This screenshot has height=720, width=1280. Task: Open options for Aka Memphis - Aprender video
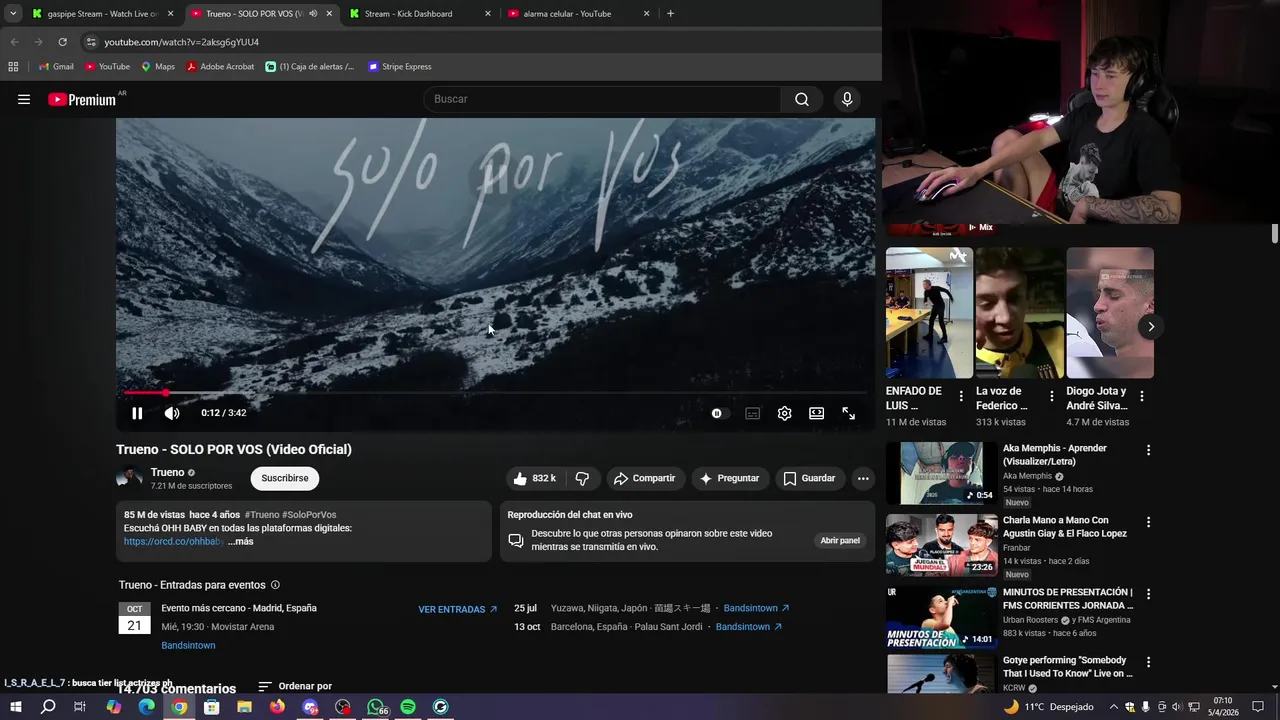click(1148, 450)
